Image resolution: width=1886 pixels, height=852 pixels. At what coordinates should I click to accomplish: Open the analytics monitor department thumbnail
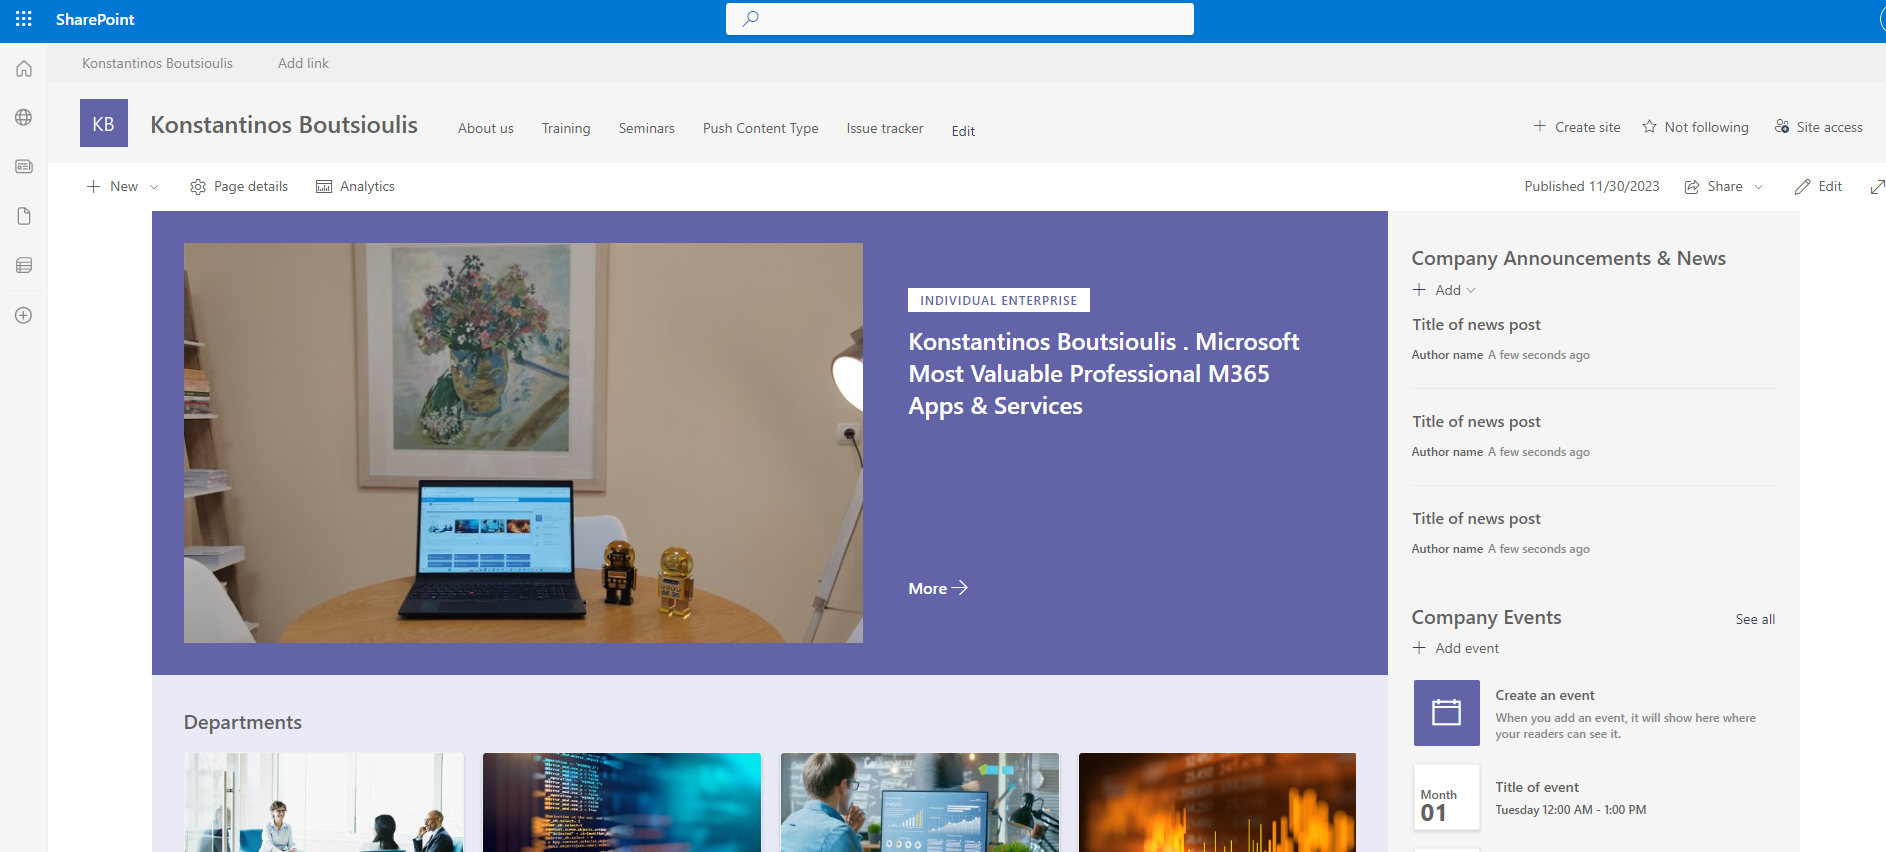[x=920, y=803]
